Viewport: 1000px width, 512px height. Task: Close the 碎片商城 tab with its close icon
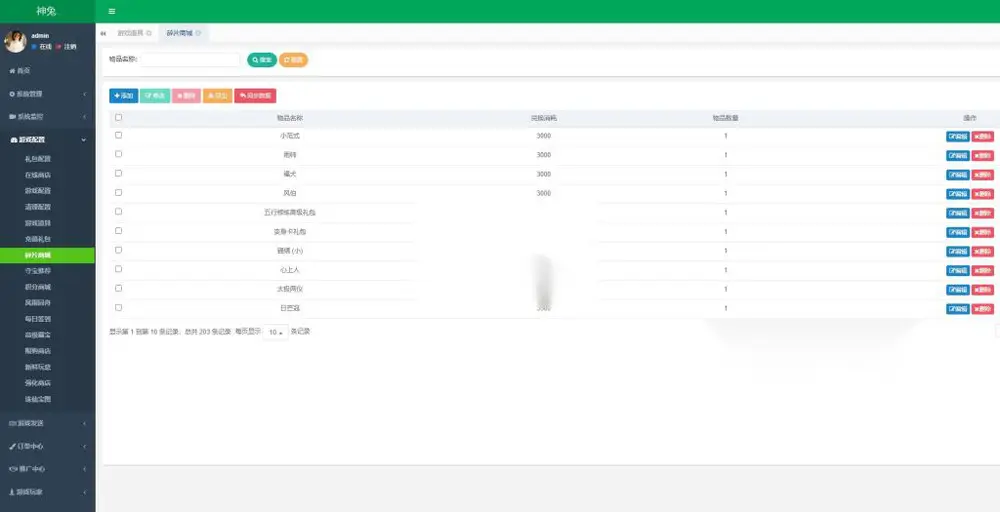tap(198, 33)
